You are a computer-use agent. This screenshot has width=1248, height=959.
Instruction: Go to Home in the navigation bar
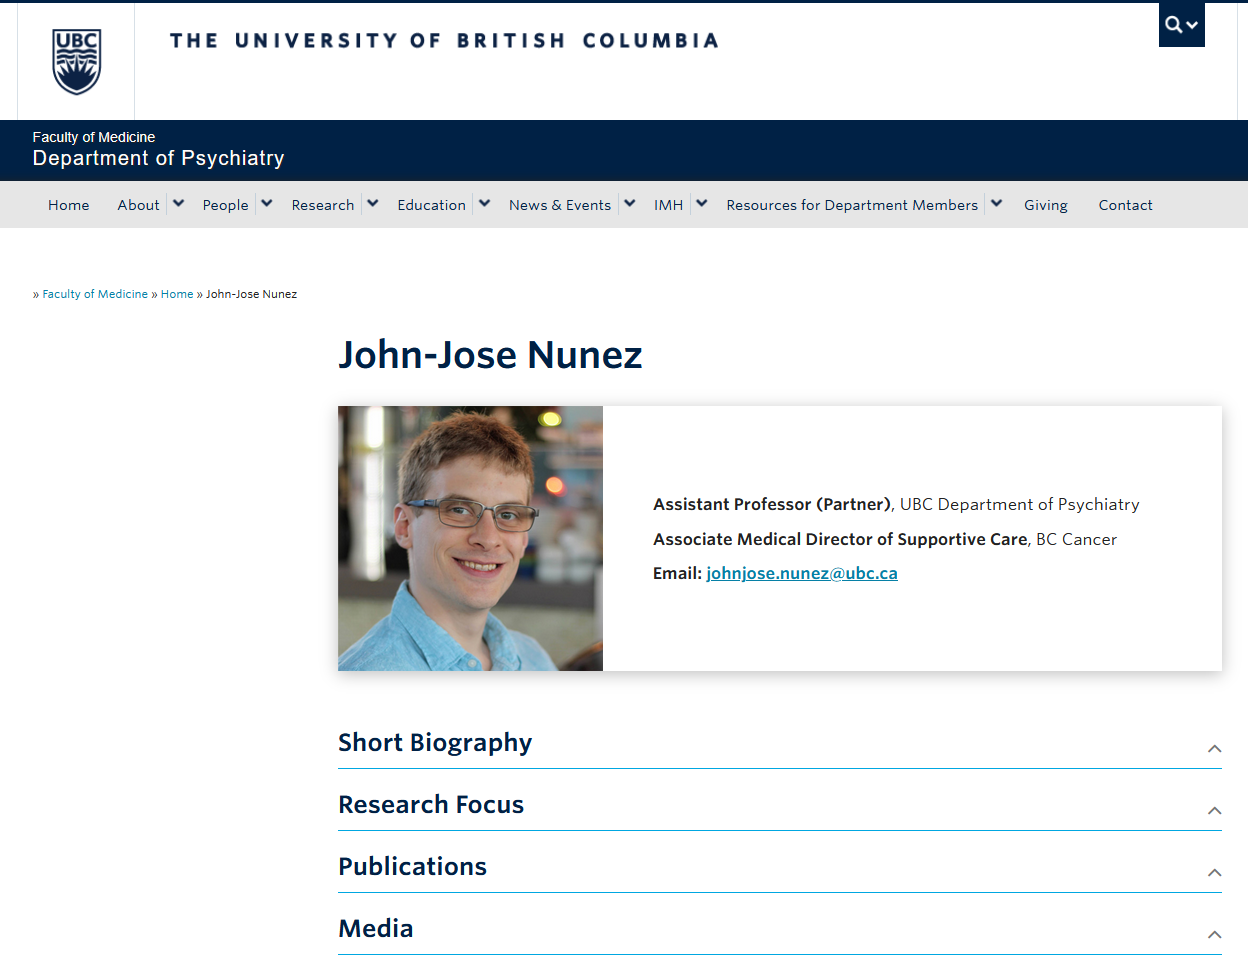69,205
